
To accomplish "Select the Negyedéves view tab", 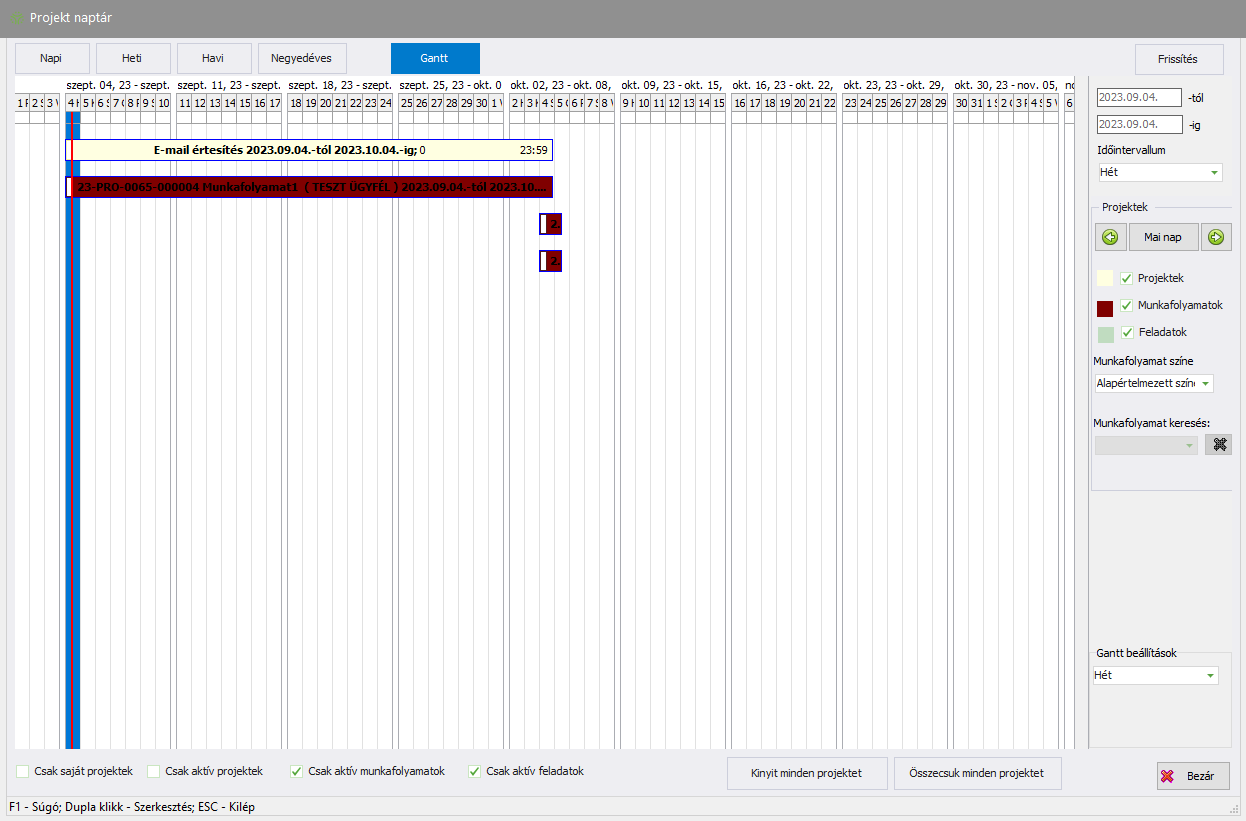I will 301,58.
